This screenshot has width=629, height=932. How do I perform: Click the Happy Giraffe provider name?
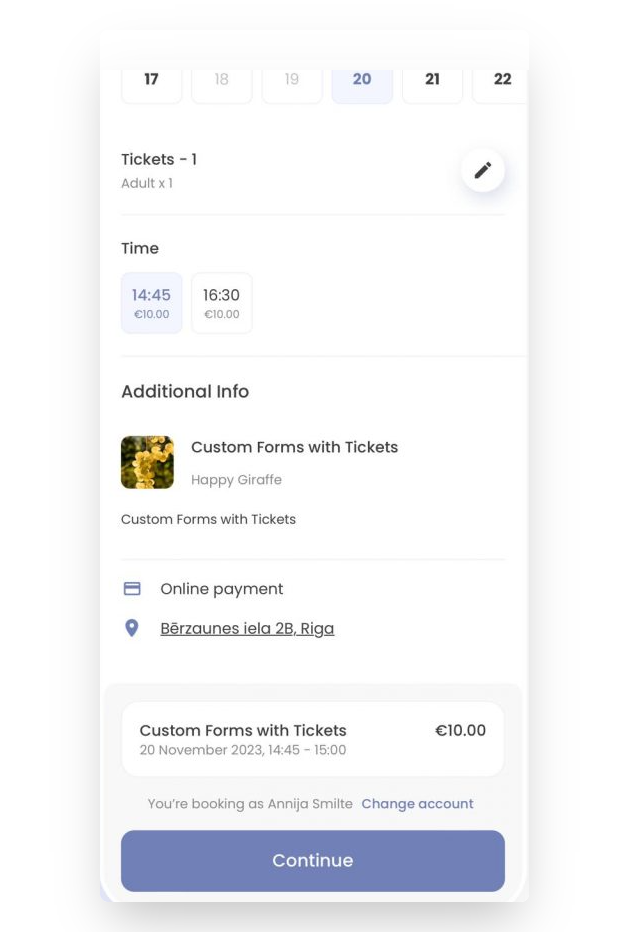[x=236, y=480]
